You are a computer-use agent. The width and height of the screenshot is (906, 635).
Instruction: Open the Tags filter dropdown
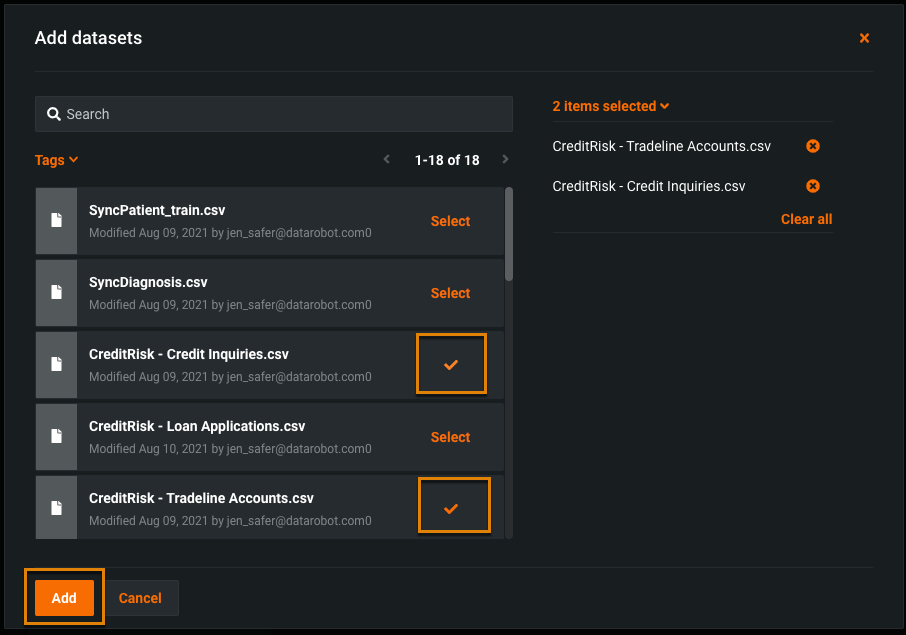[56, 160]
